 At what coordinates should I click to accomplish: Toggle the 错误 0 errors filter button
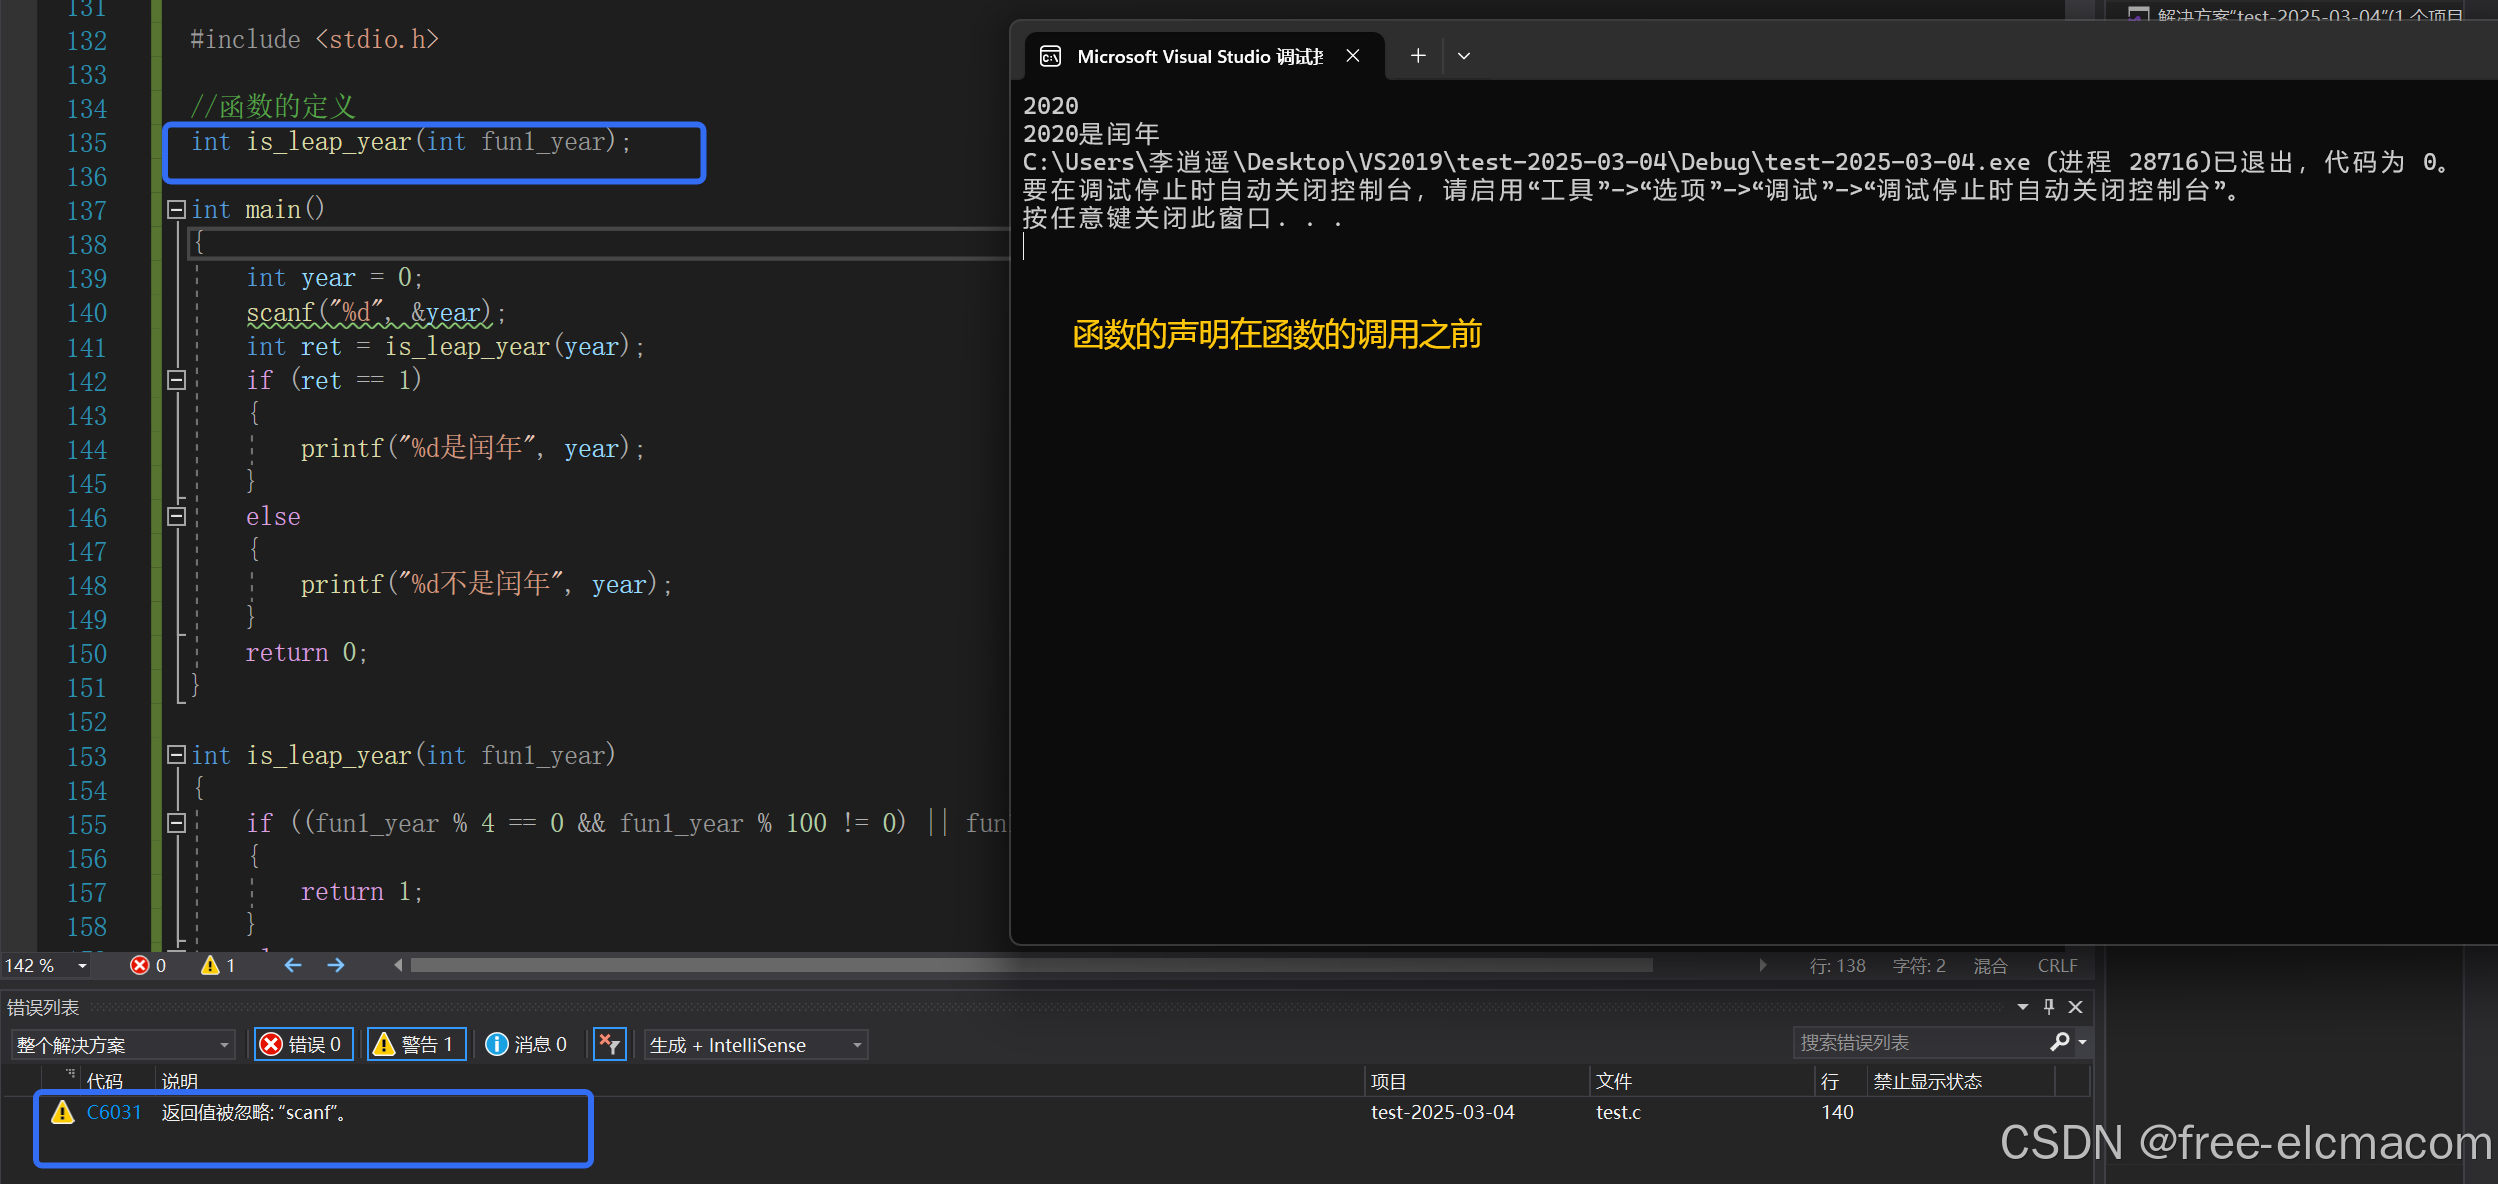303,1045
